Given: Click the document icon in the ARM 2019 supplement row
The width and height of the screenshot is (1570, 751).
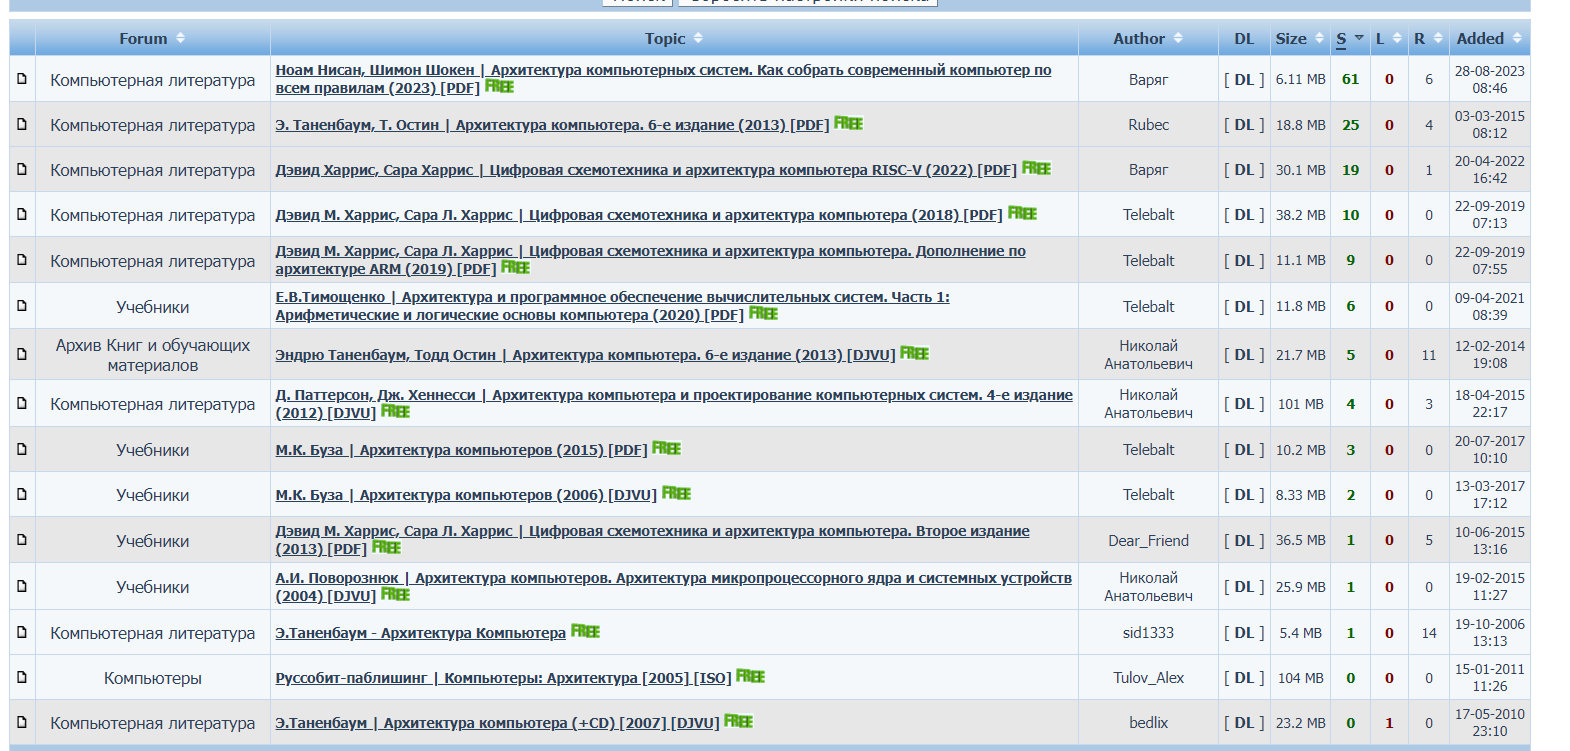Looking at the screenshot, I should click(22, 260).
